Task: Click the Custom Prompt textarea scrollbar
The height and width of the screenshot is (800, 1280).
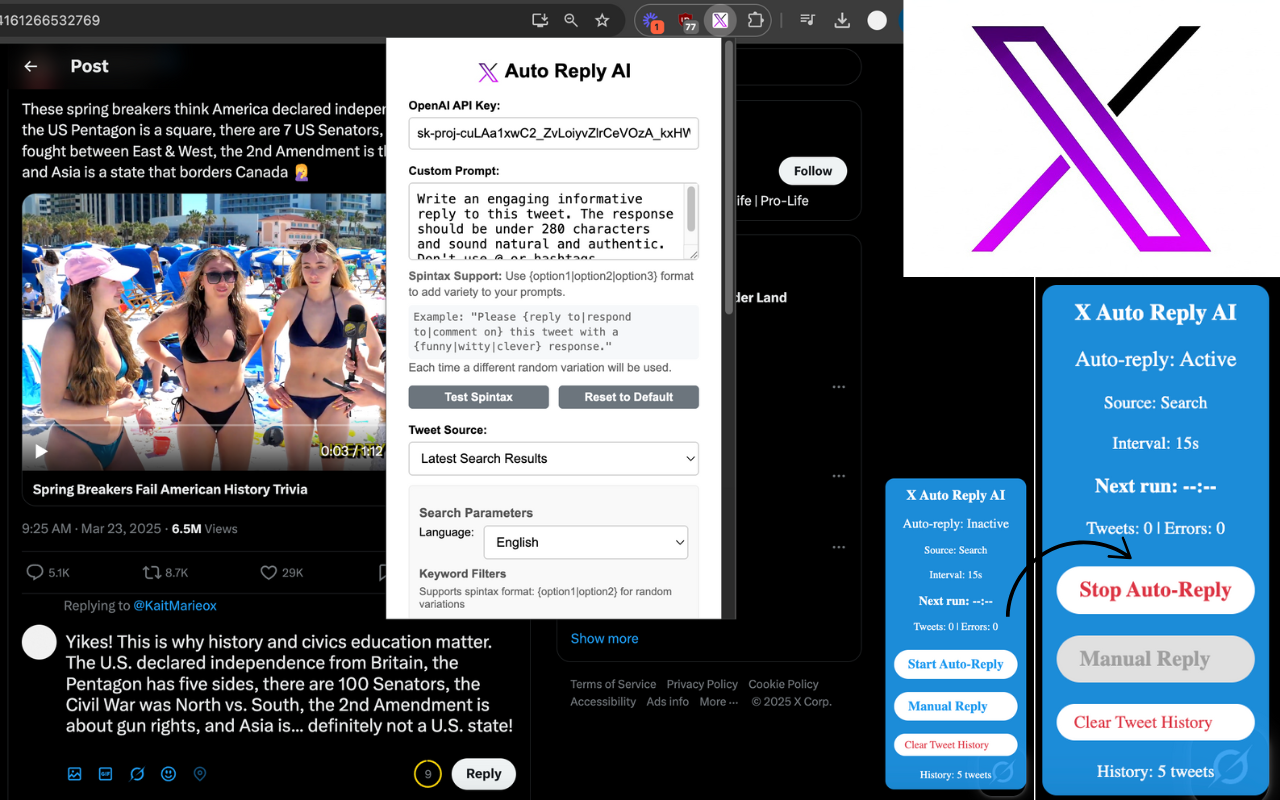Action: coord(691,209)
